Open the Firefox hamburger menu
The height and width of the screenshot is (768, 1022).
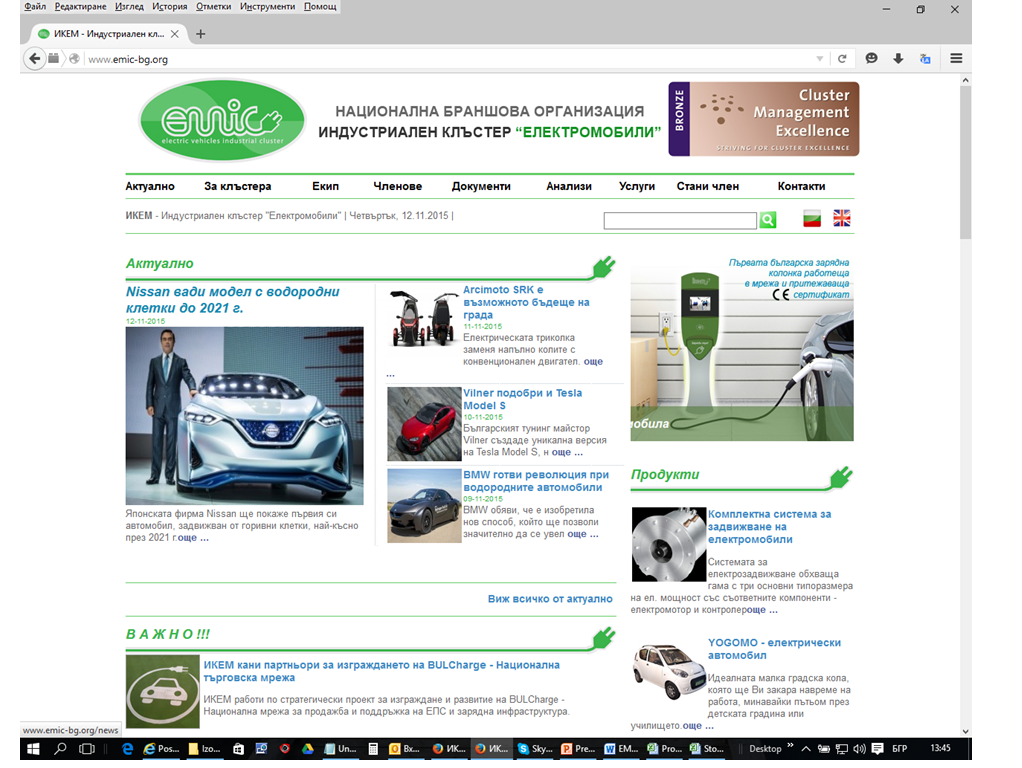(956, 59)
